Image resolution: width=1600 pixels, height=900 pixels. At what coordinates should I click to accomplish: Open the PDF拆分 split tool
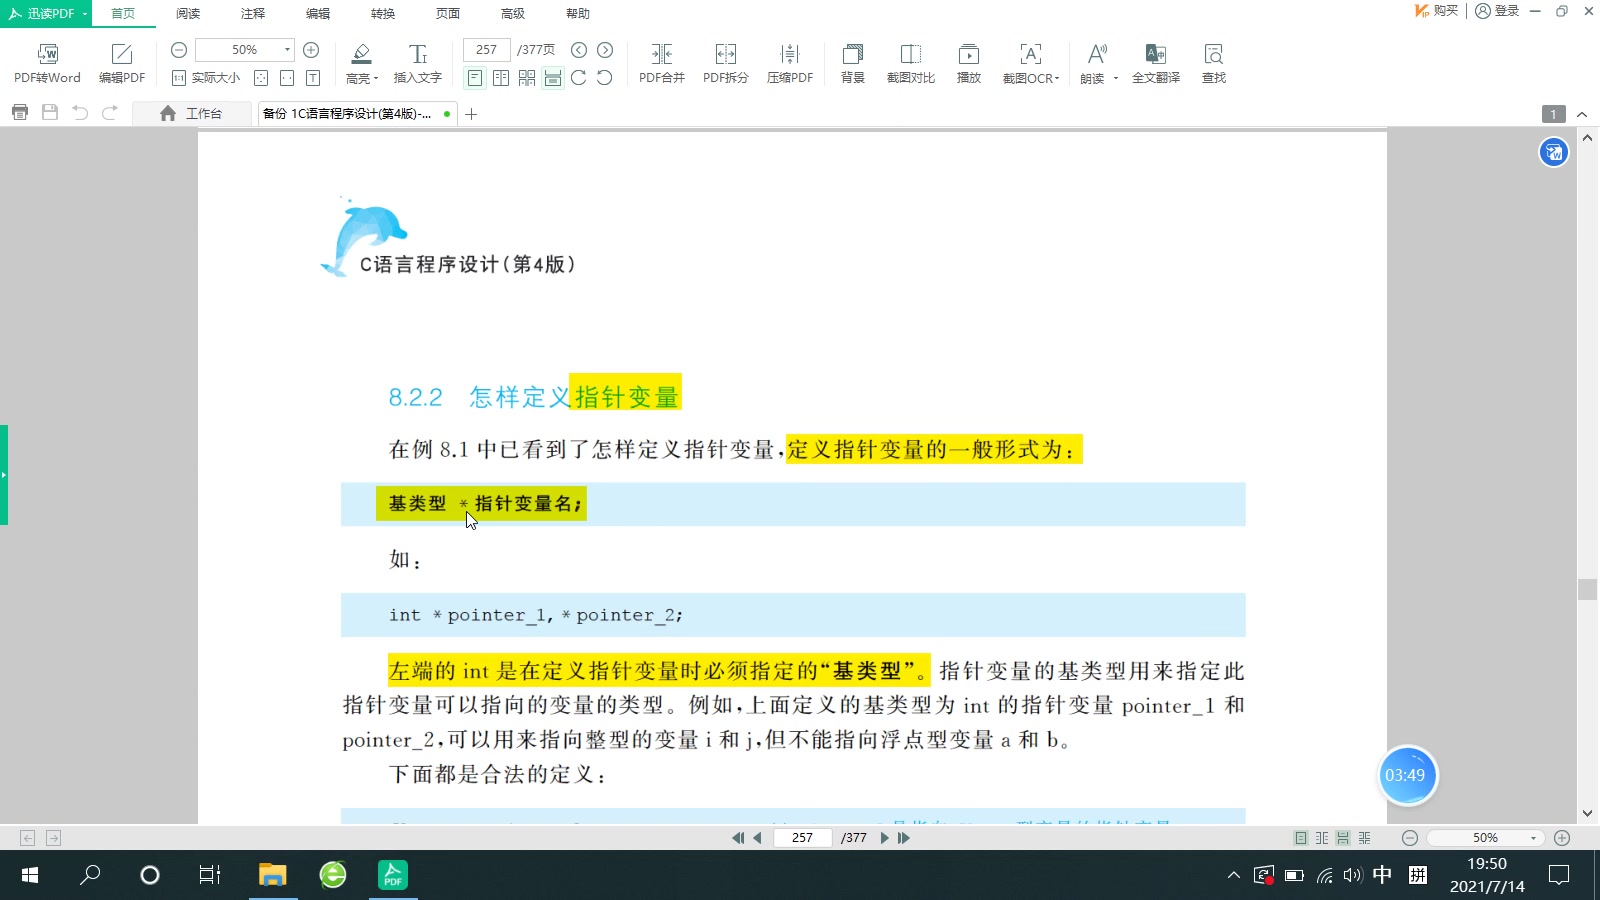(x=726, y=60)
